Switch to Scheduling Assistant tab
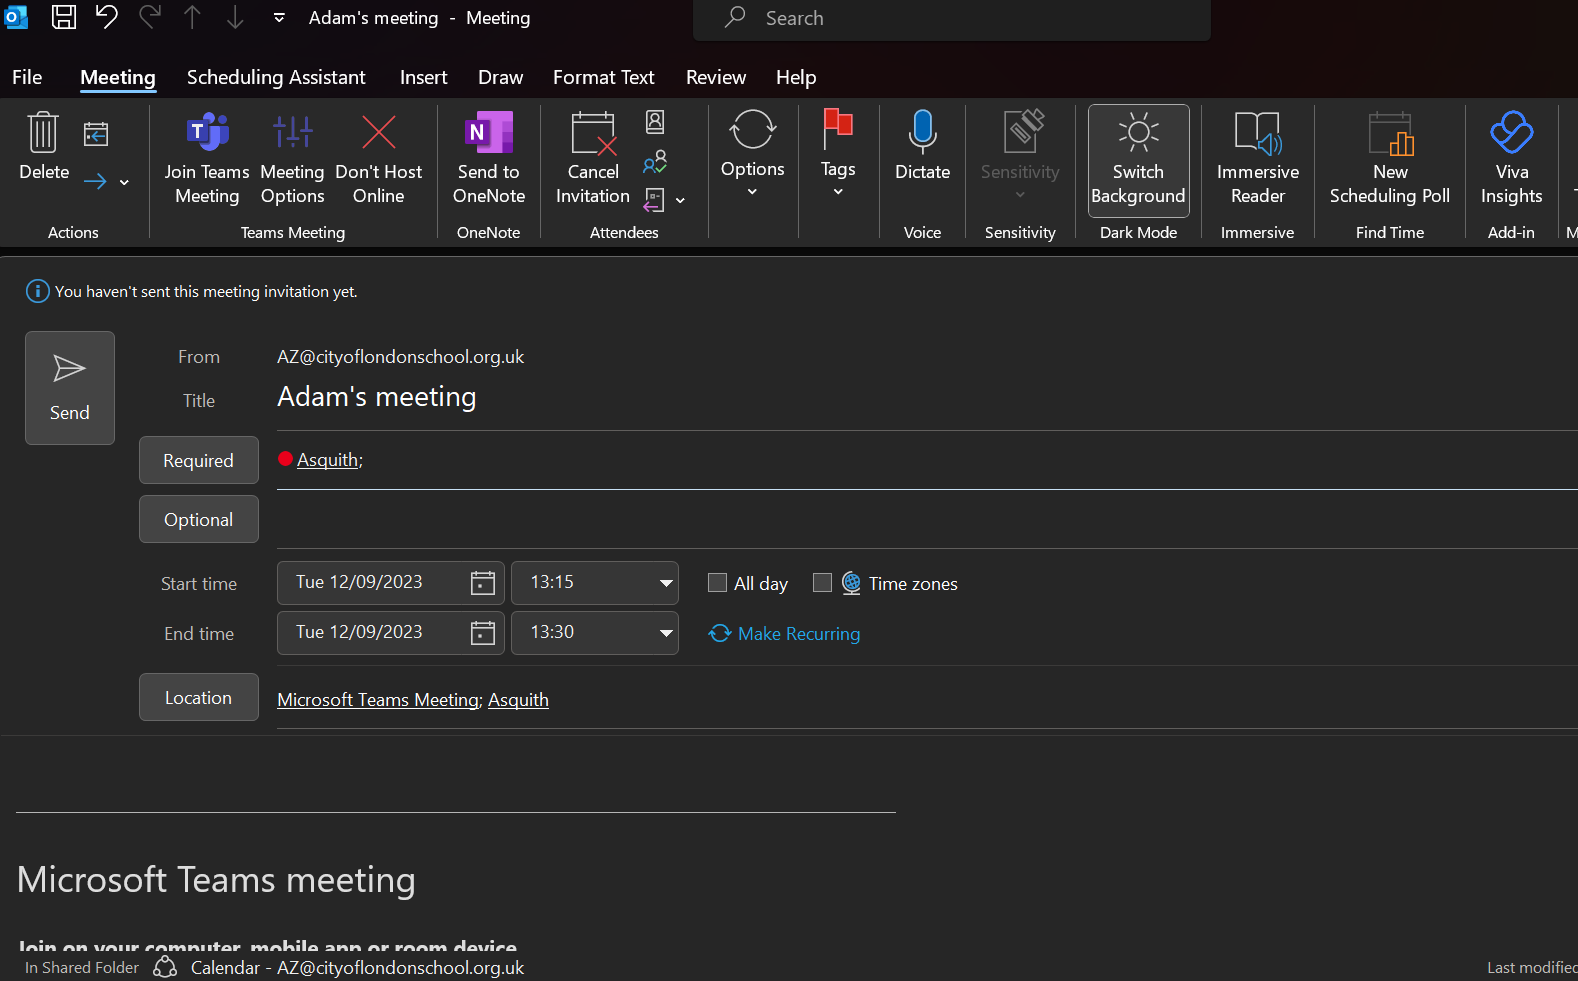The width and height of the screenshot is (1578, 981). [276, 77]
